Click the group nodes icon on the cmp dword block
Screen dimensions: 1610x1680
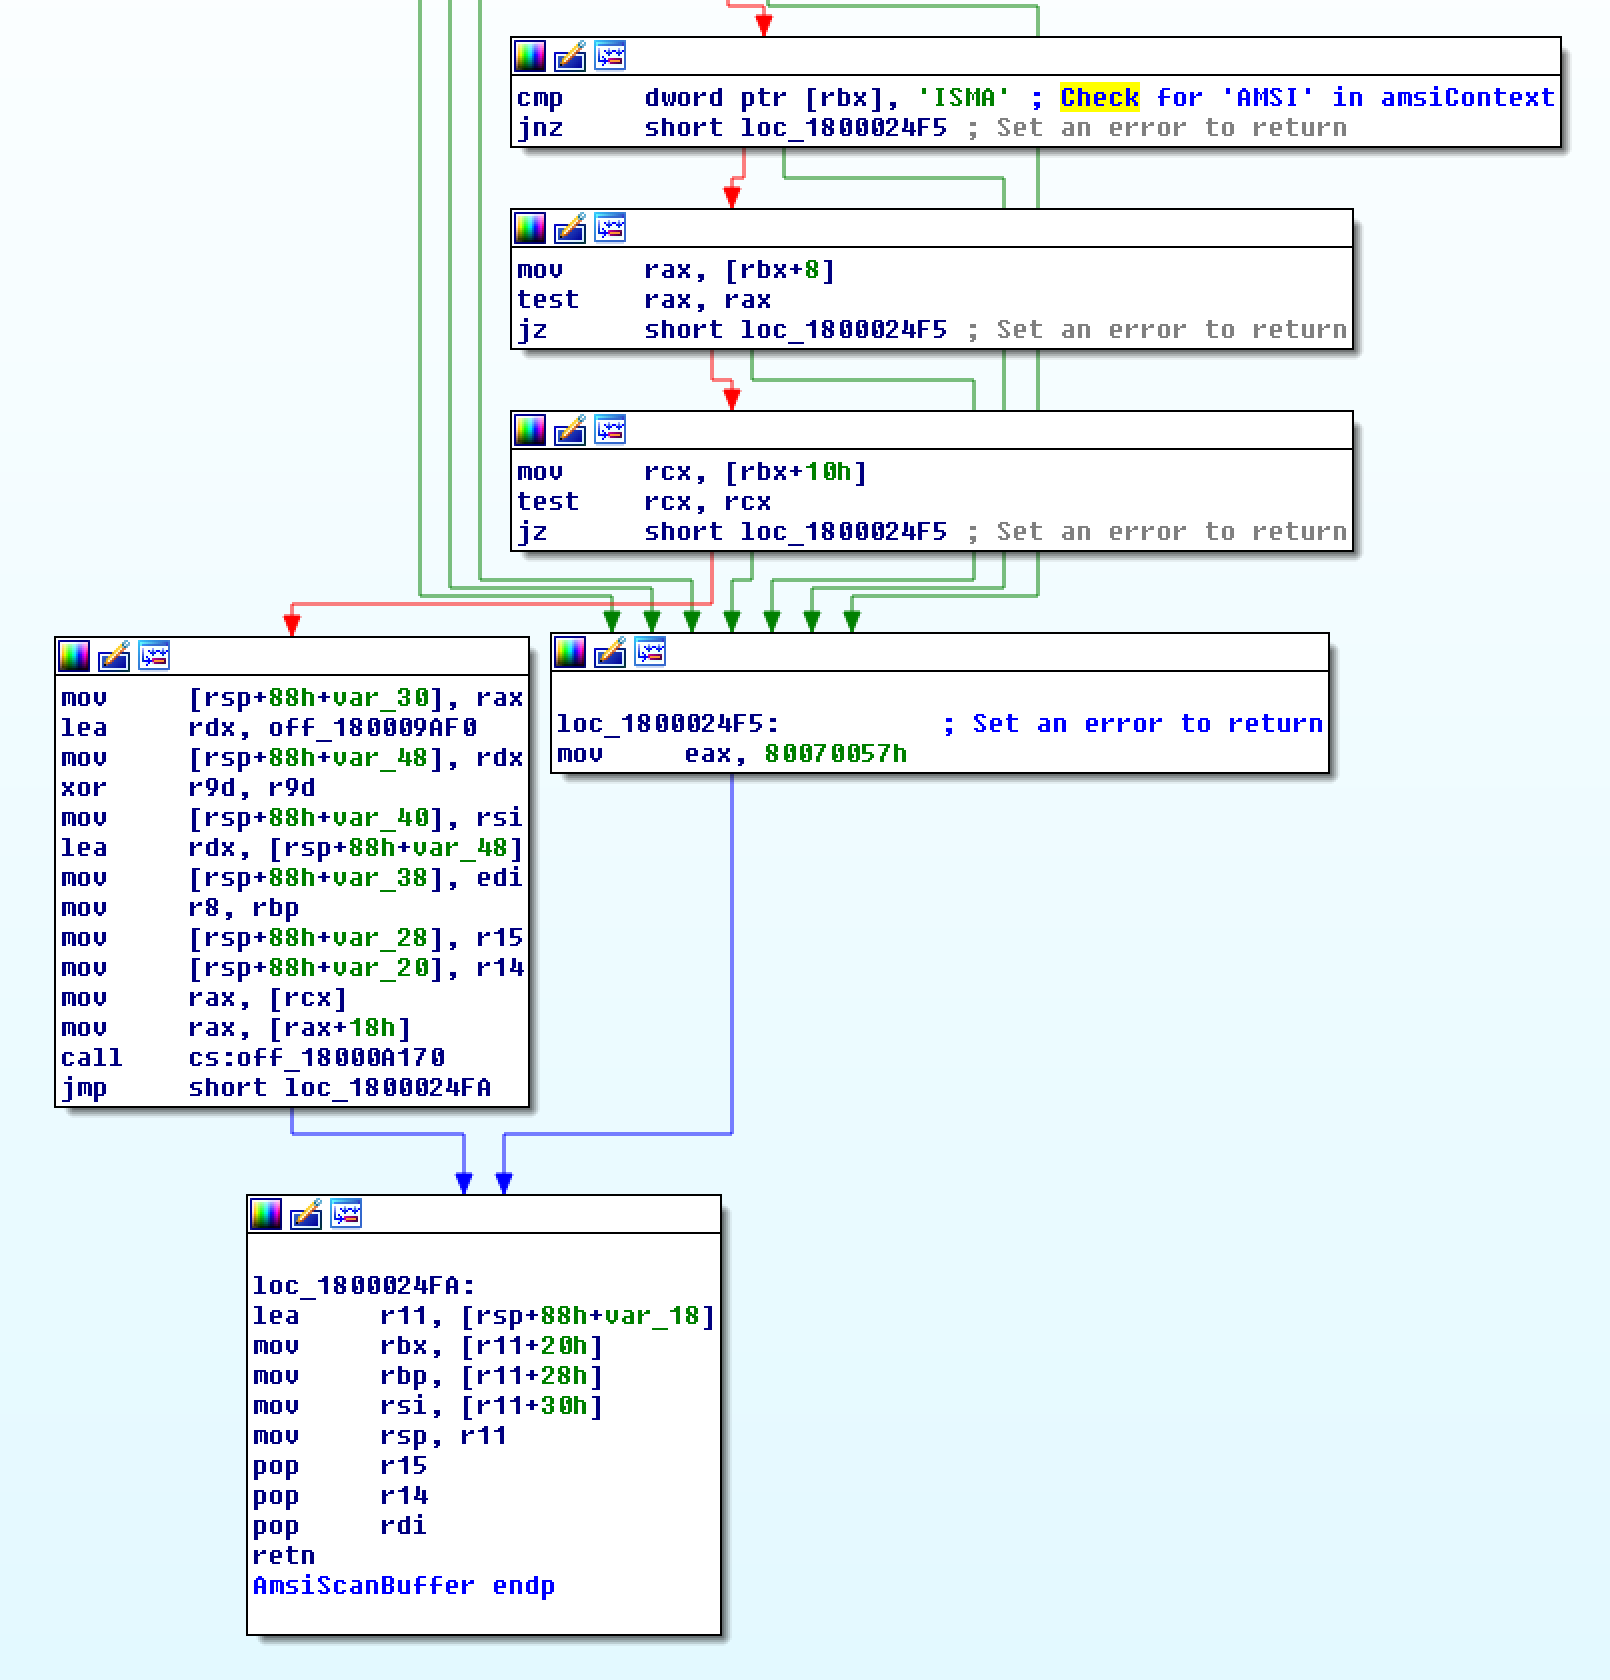[x=610, y=56]
